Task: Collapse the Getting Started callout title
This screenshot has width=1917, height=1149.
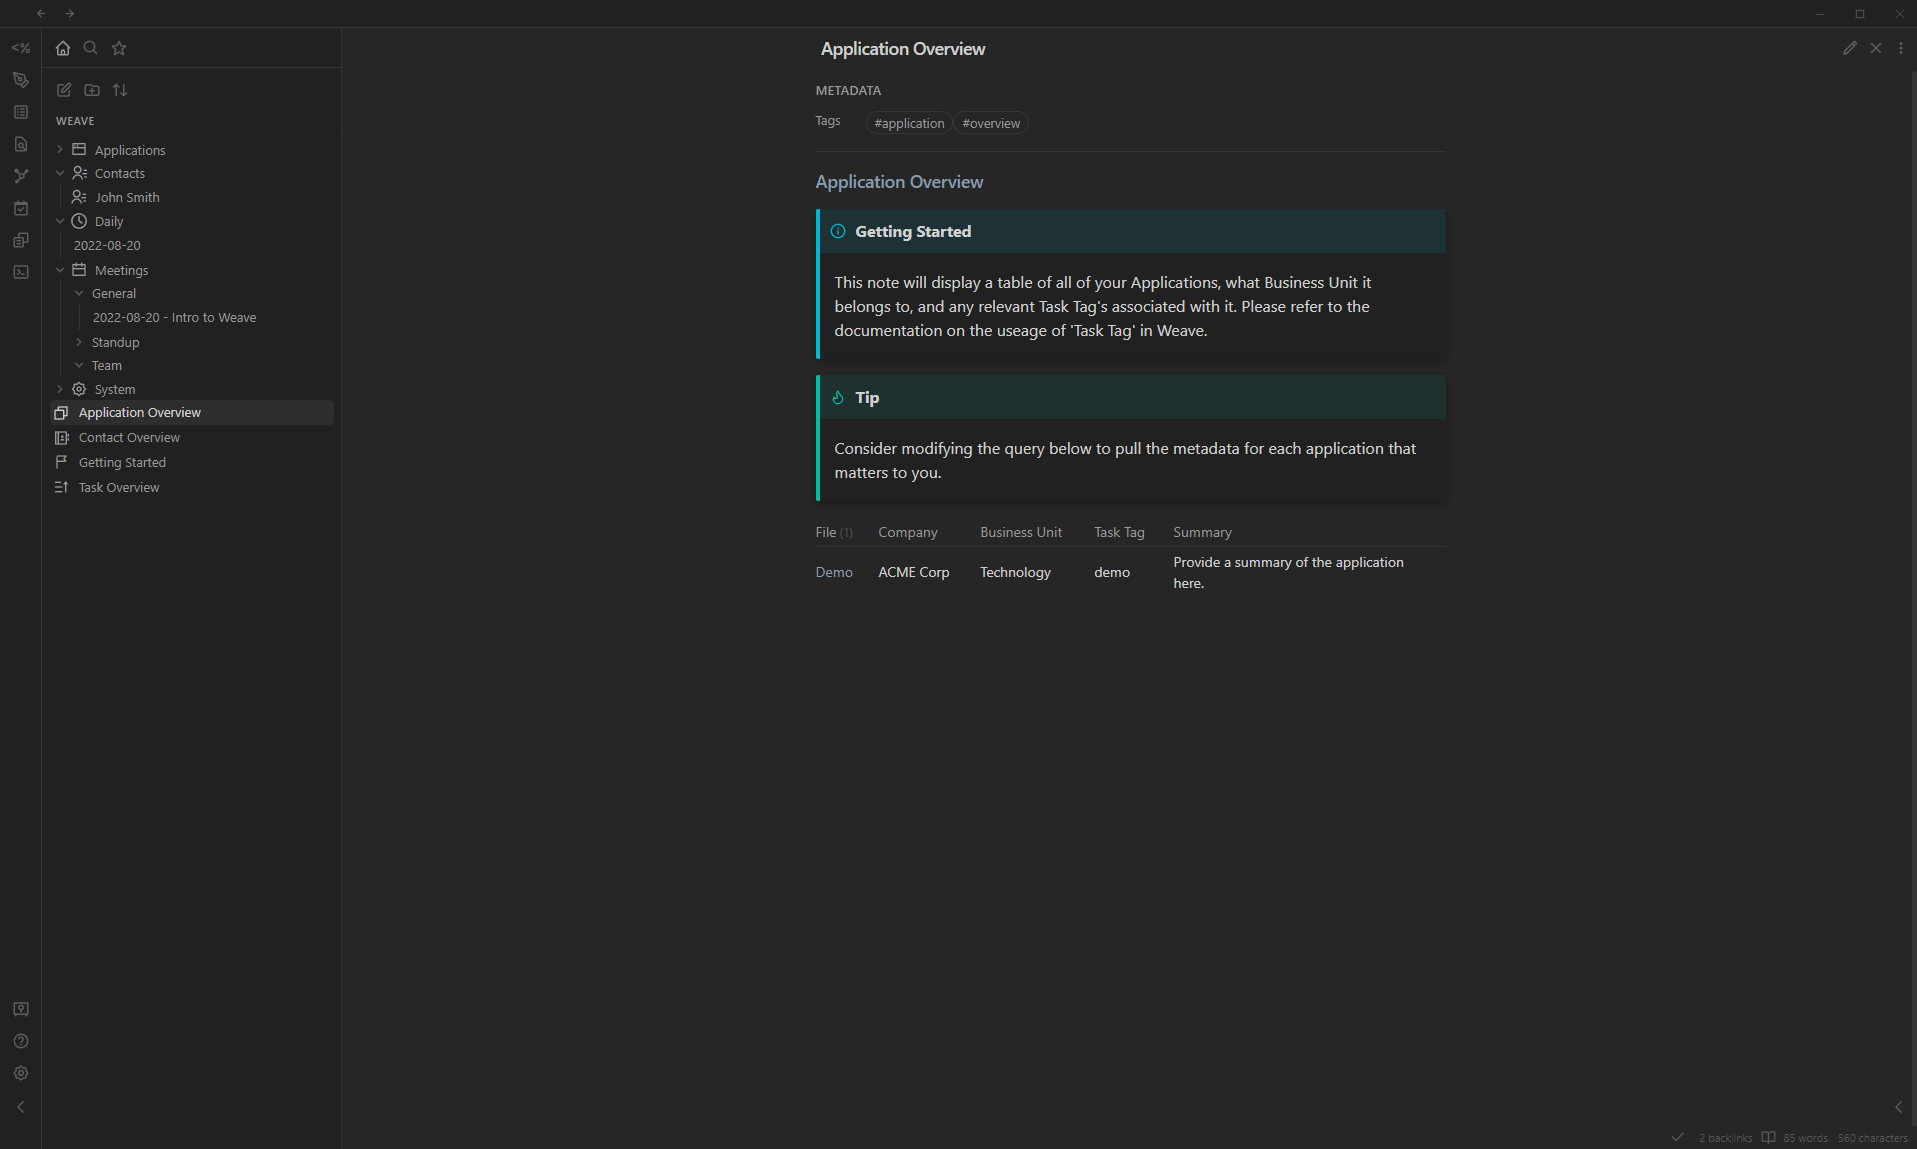Action: [913, 231]
